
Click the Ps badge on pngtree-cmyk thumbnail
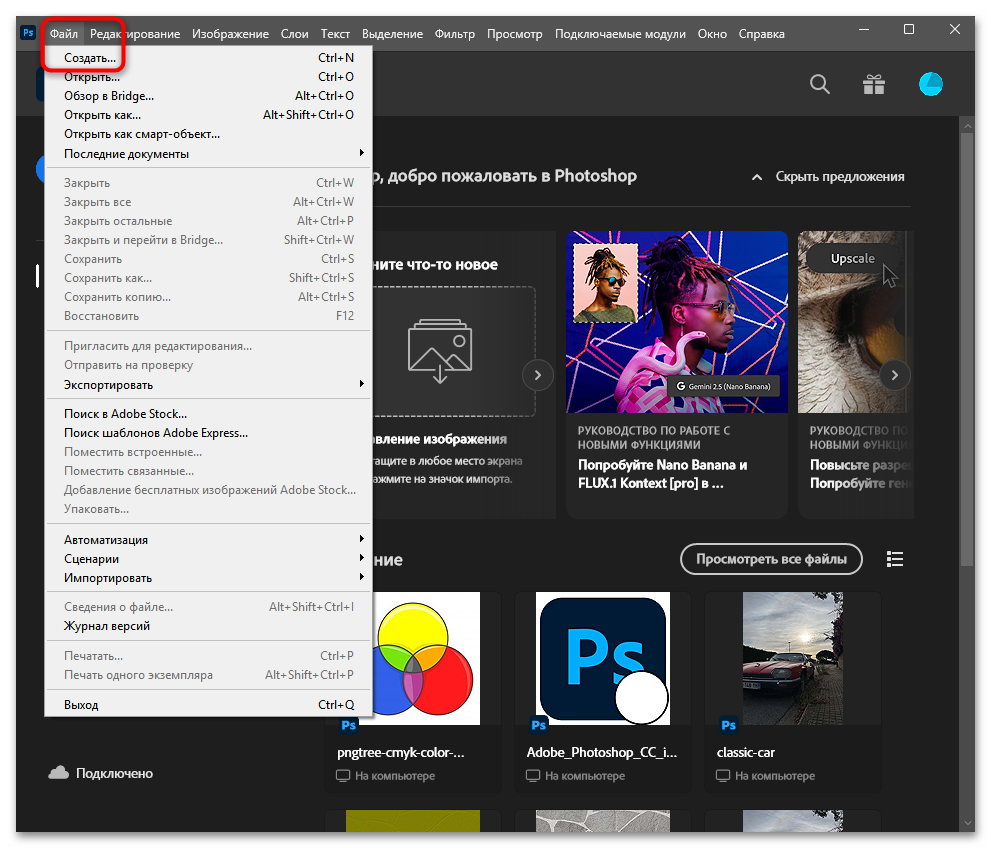[348, 725]
